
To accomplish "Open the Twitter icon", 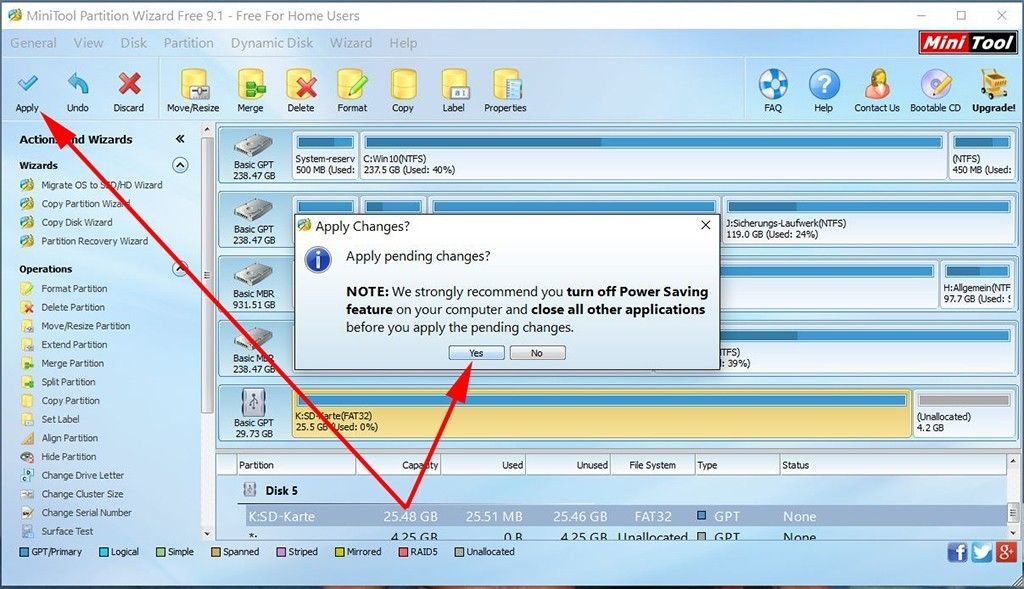I will click(x=982, y=552).
